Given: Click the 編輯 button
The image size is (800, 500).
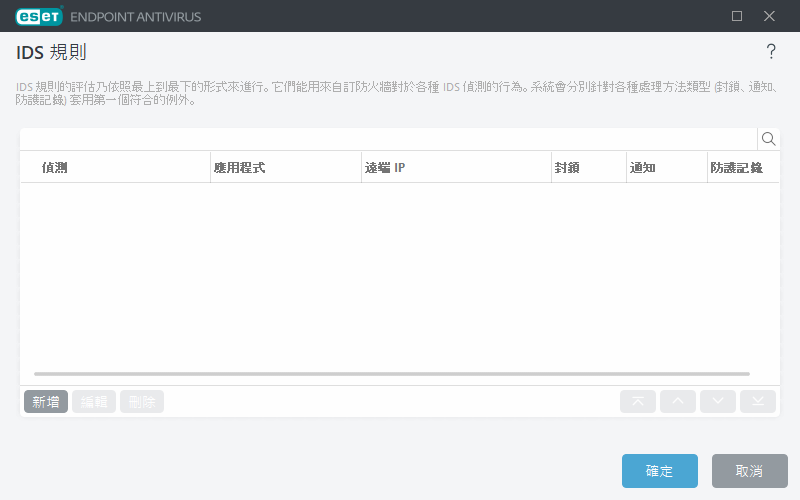Looking at the screenshot, I should point(94,402).
